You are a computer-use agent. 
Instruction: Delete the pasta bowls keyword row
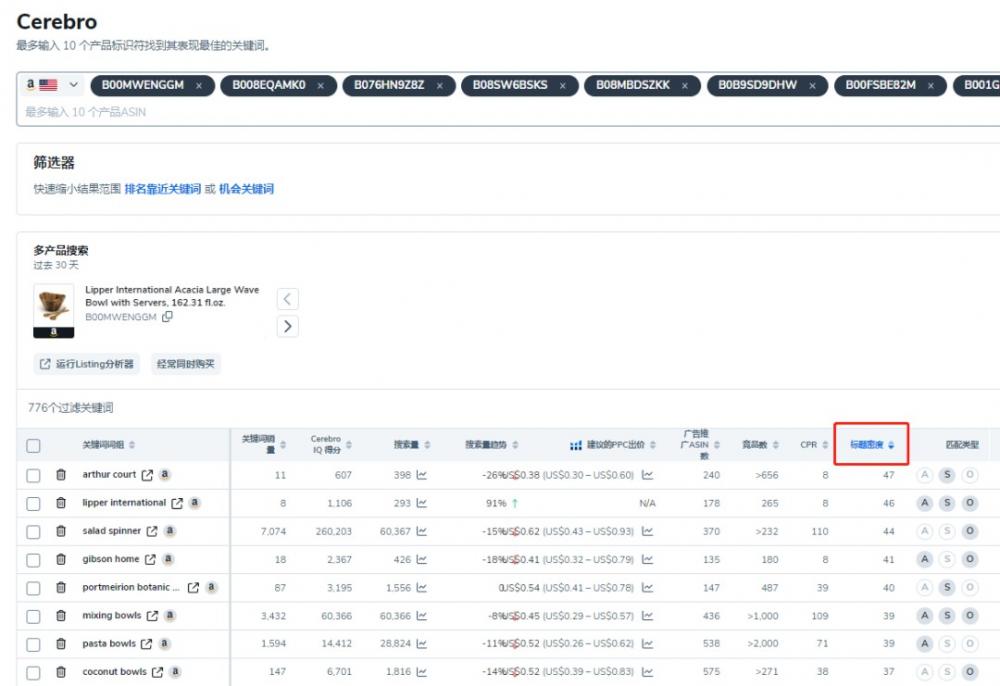pos(61,644)
